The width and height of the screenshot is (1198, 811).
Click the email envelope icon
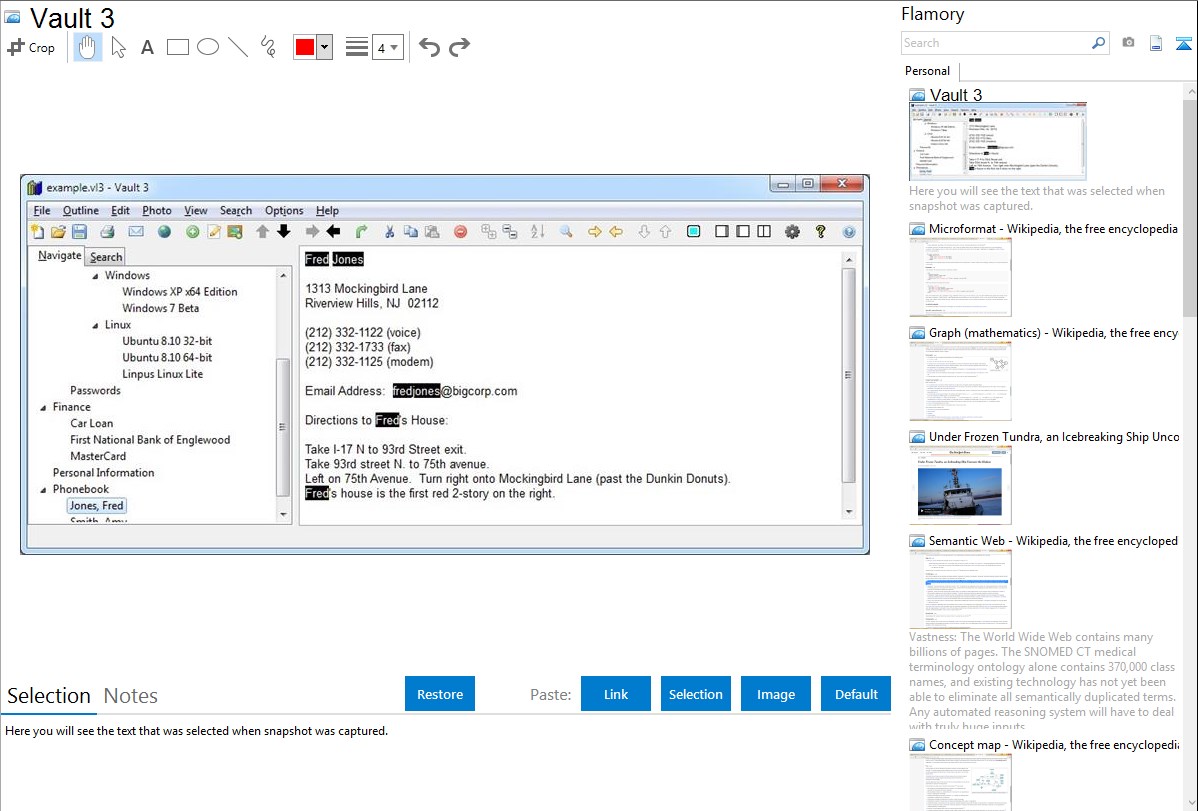click(x=136, y=232)
